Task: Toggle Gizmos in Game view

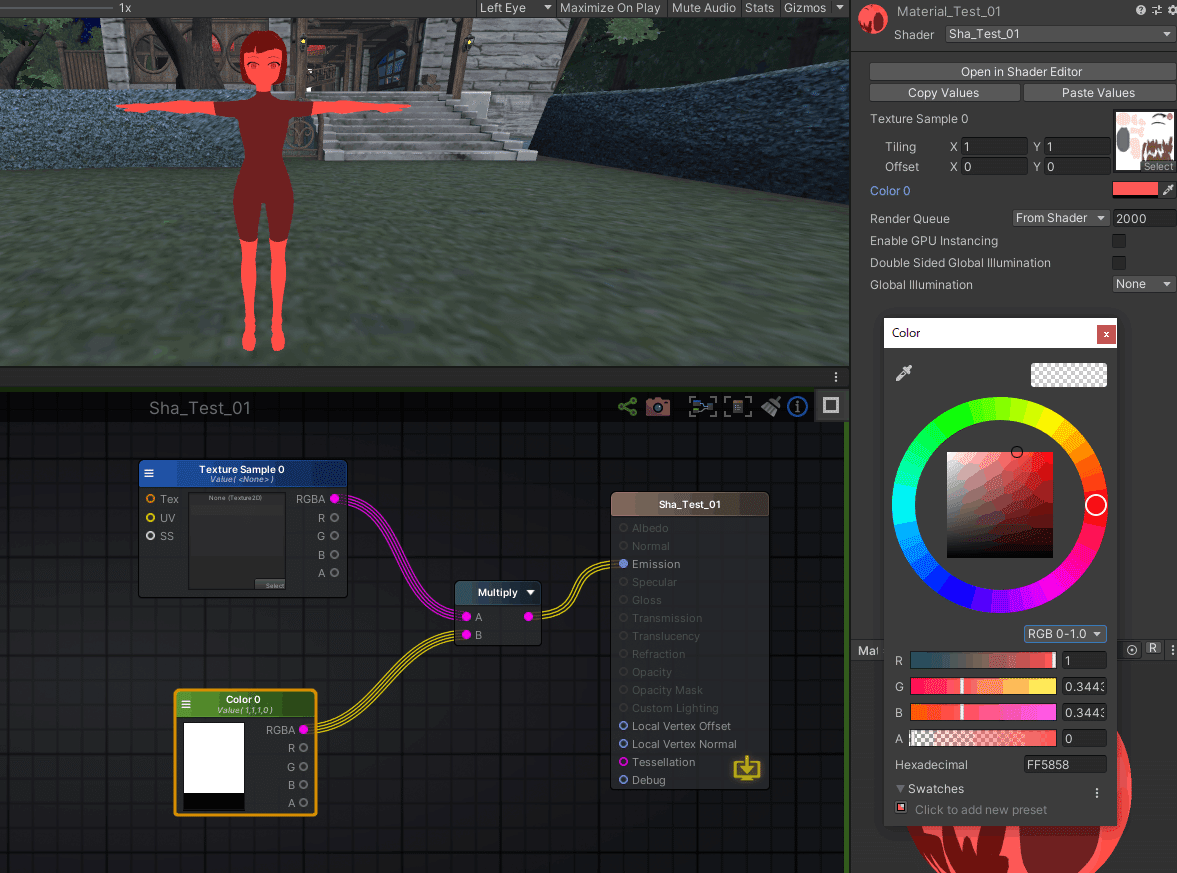Action: (805, 8)
